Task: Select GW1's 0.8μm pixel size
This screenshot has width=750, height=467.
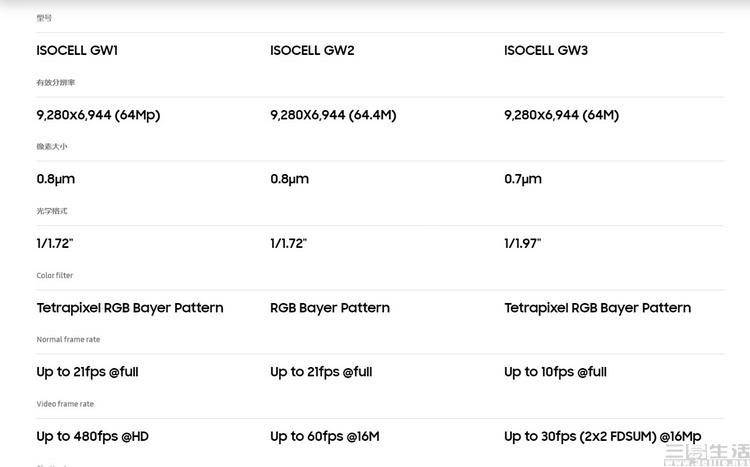Action: (56, 179)
